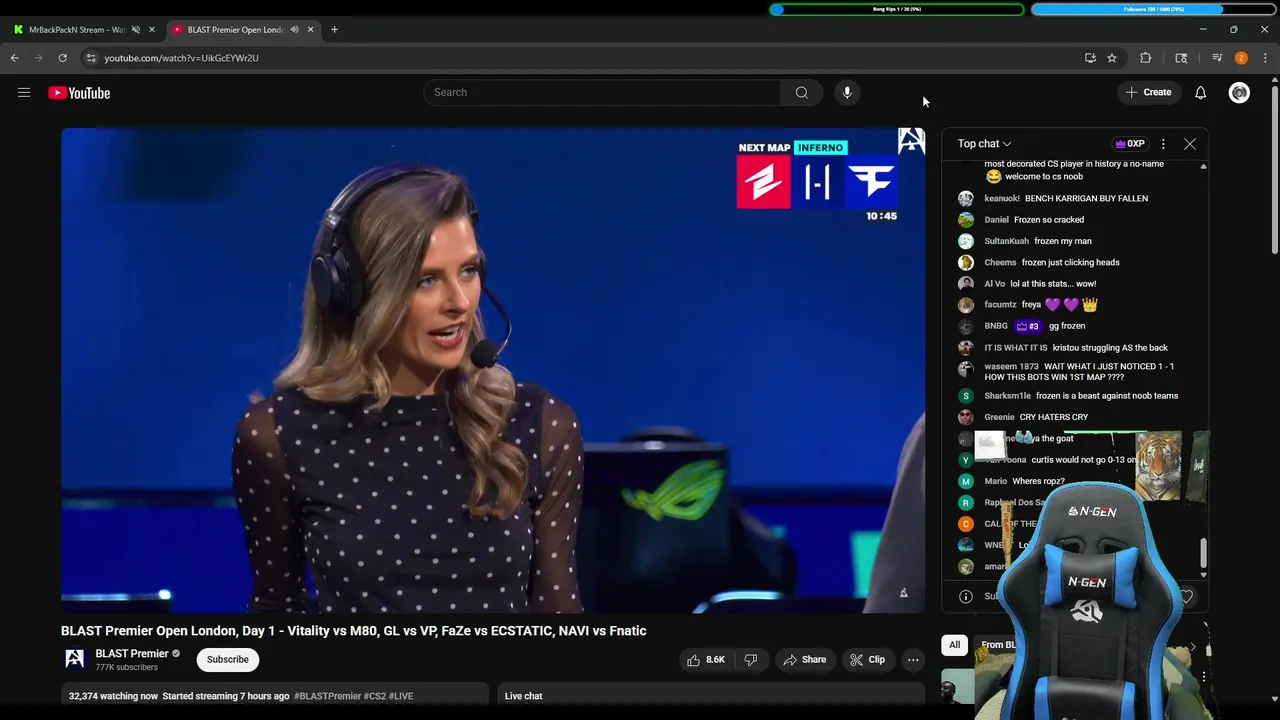Unmute the MrBackPackN Stream tab
This screenshot has width=1280, height=720.
pyautogui.click(x=136, y=30)
